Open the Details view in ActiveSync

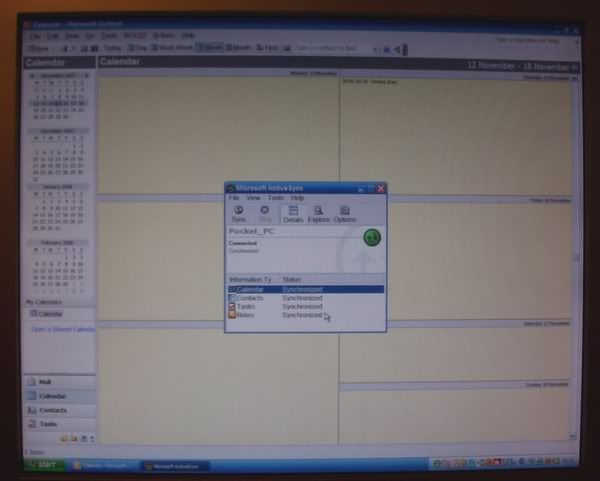point(293,213)
